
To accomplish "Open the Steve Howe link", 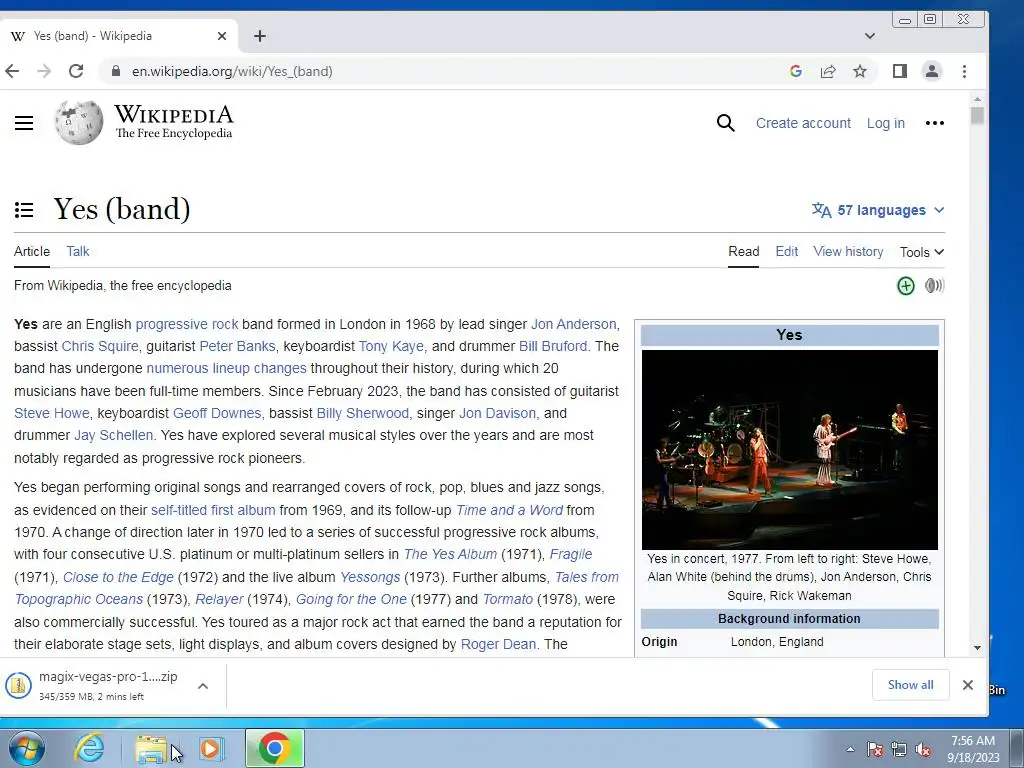I will tap(52, 413).
